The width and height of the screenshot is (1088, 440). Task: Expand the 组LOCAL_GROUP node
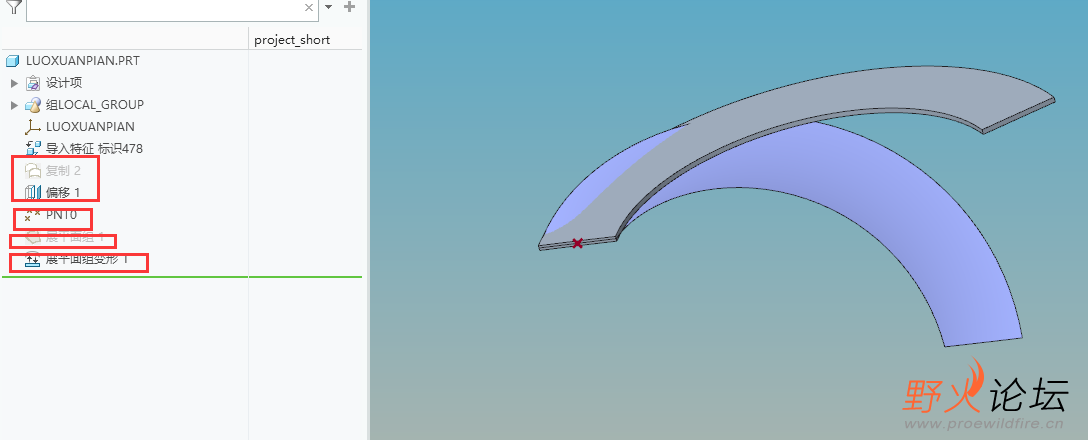(x=14, y=105)
